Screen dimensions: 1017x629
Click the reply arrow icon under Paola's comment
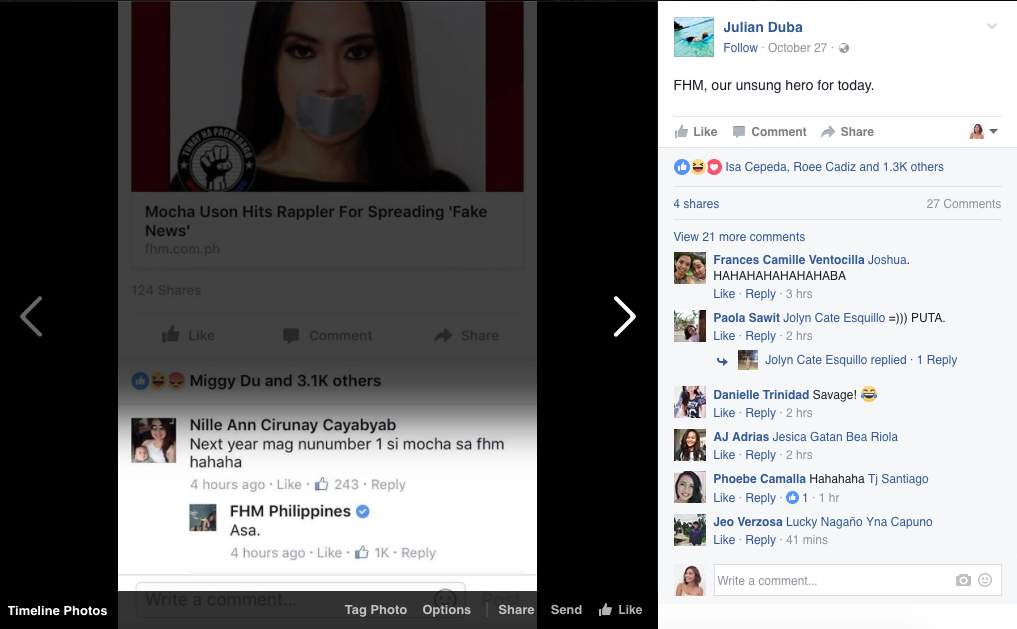(x=722, y=361)
